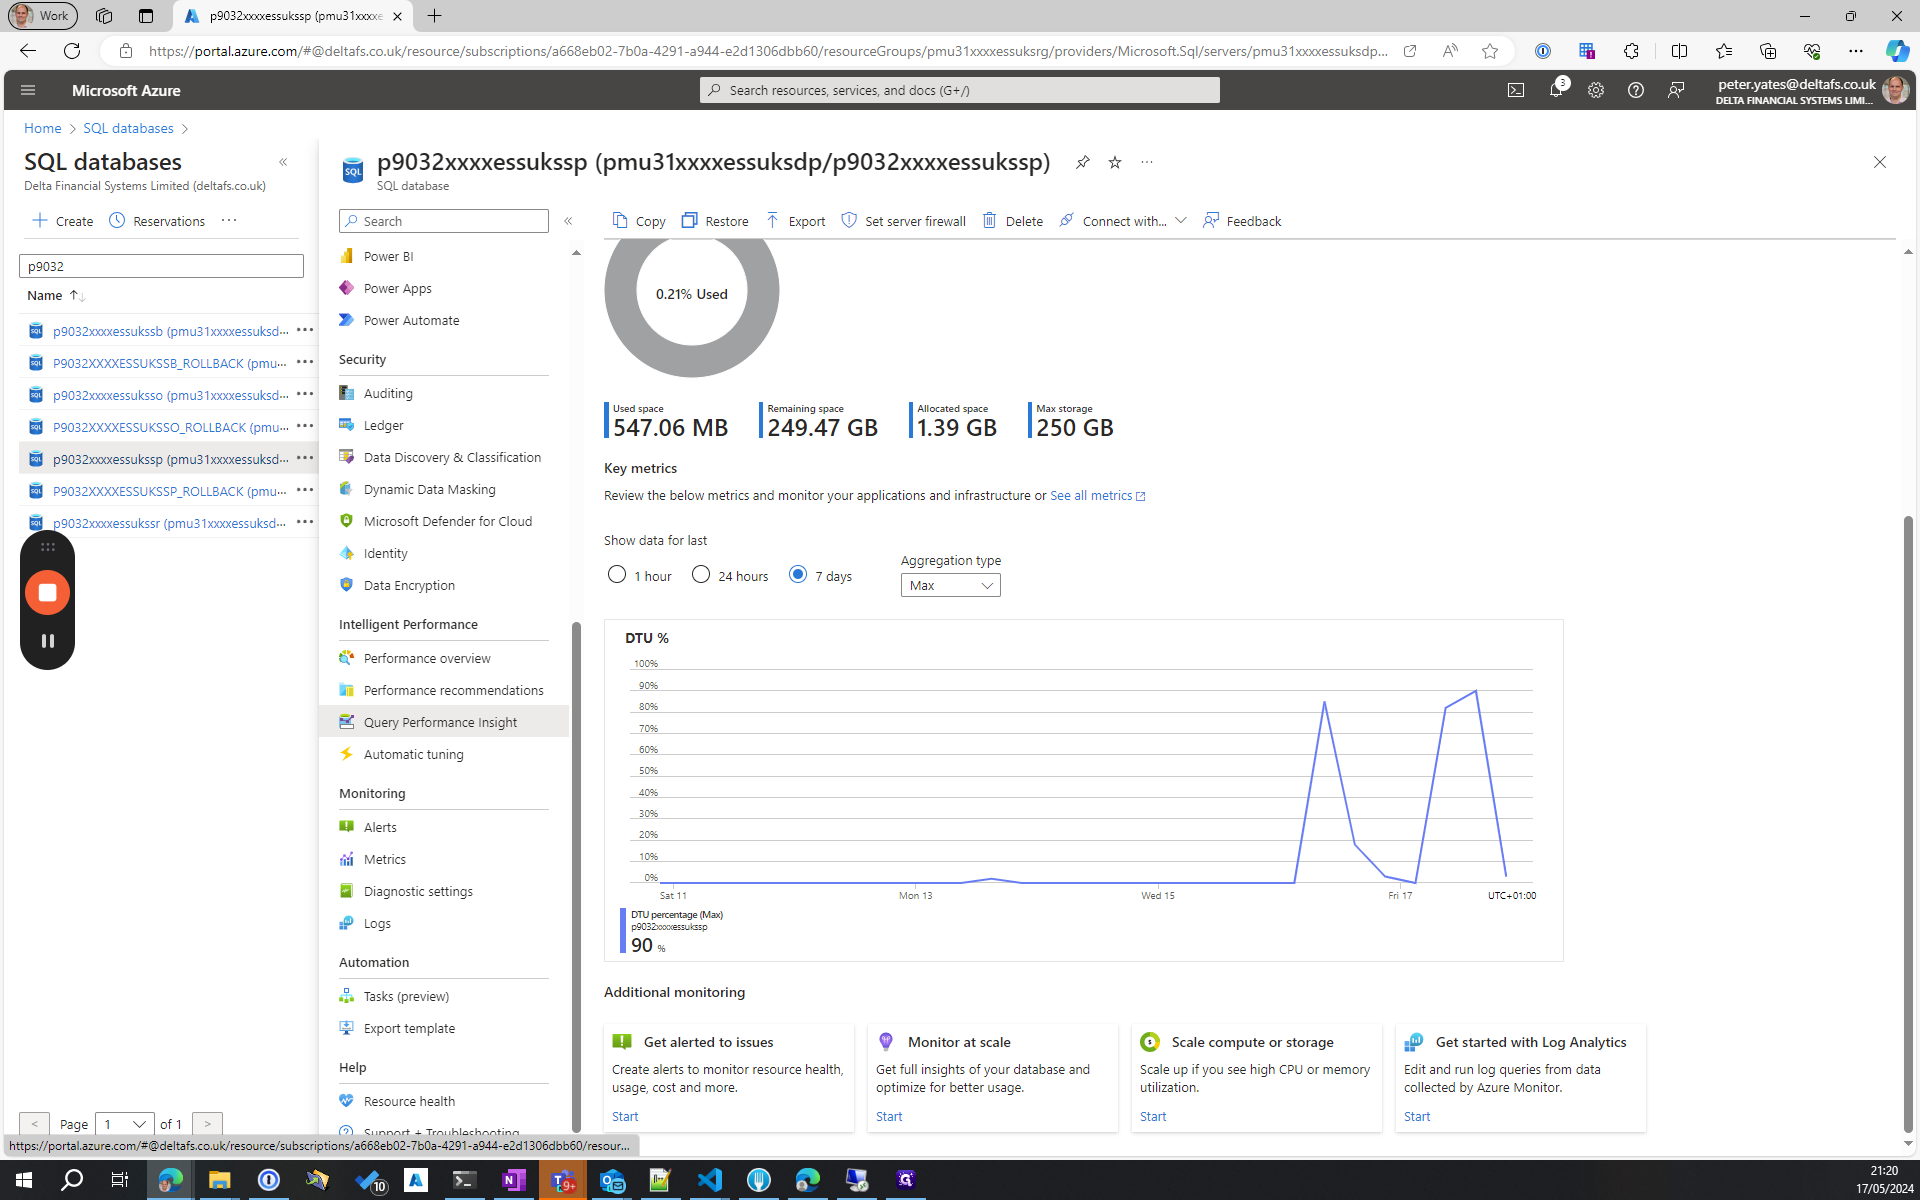Copy the database
Image resolution: width=1920 pixels, height=1200 pixels.
click(639, 221)
